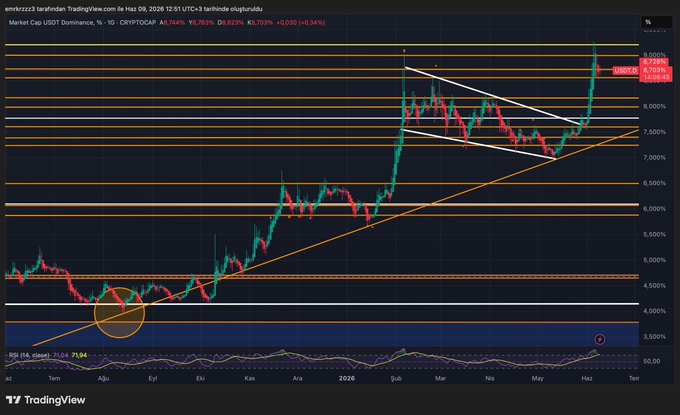Click the 6,000% price axis label
The height and width of the screenshot is (415, 680).
point(654,209)
